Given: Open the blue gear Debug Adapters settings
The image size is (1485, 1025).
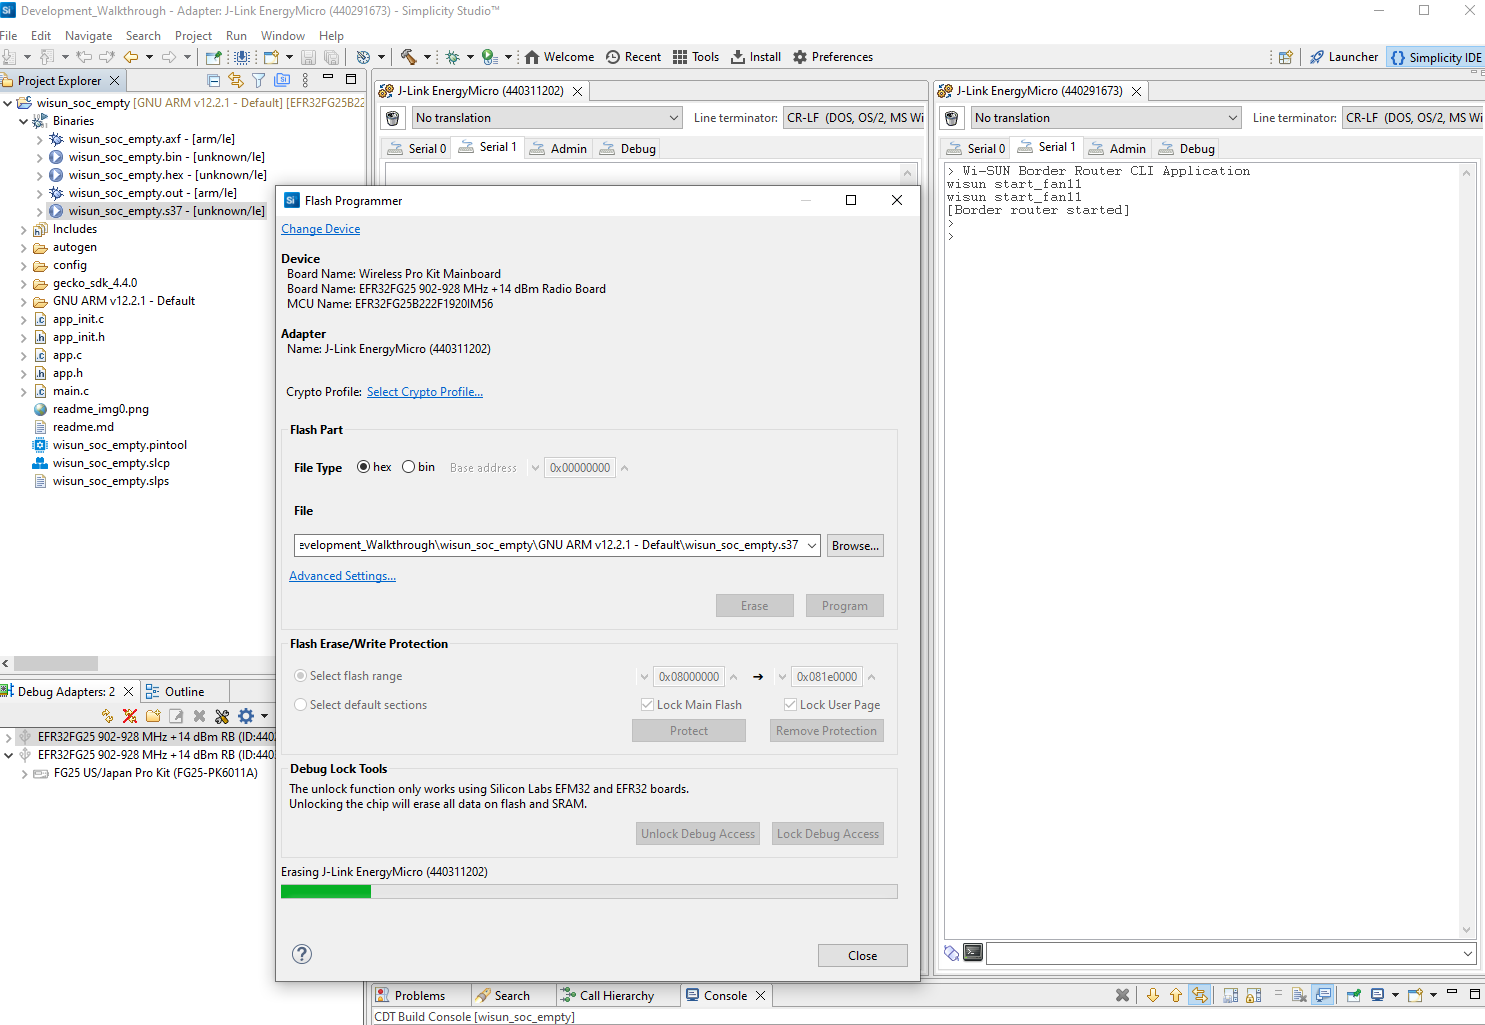Looking at the screenshot, I should (x=246, y=716).
